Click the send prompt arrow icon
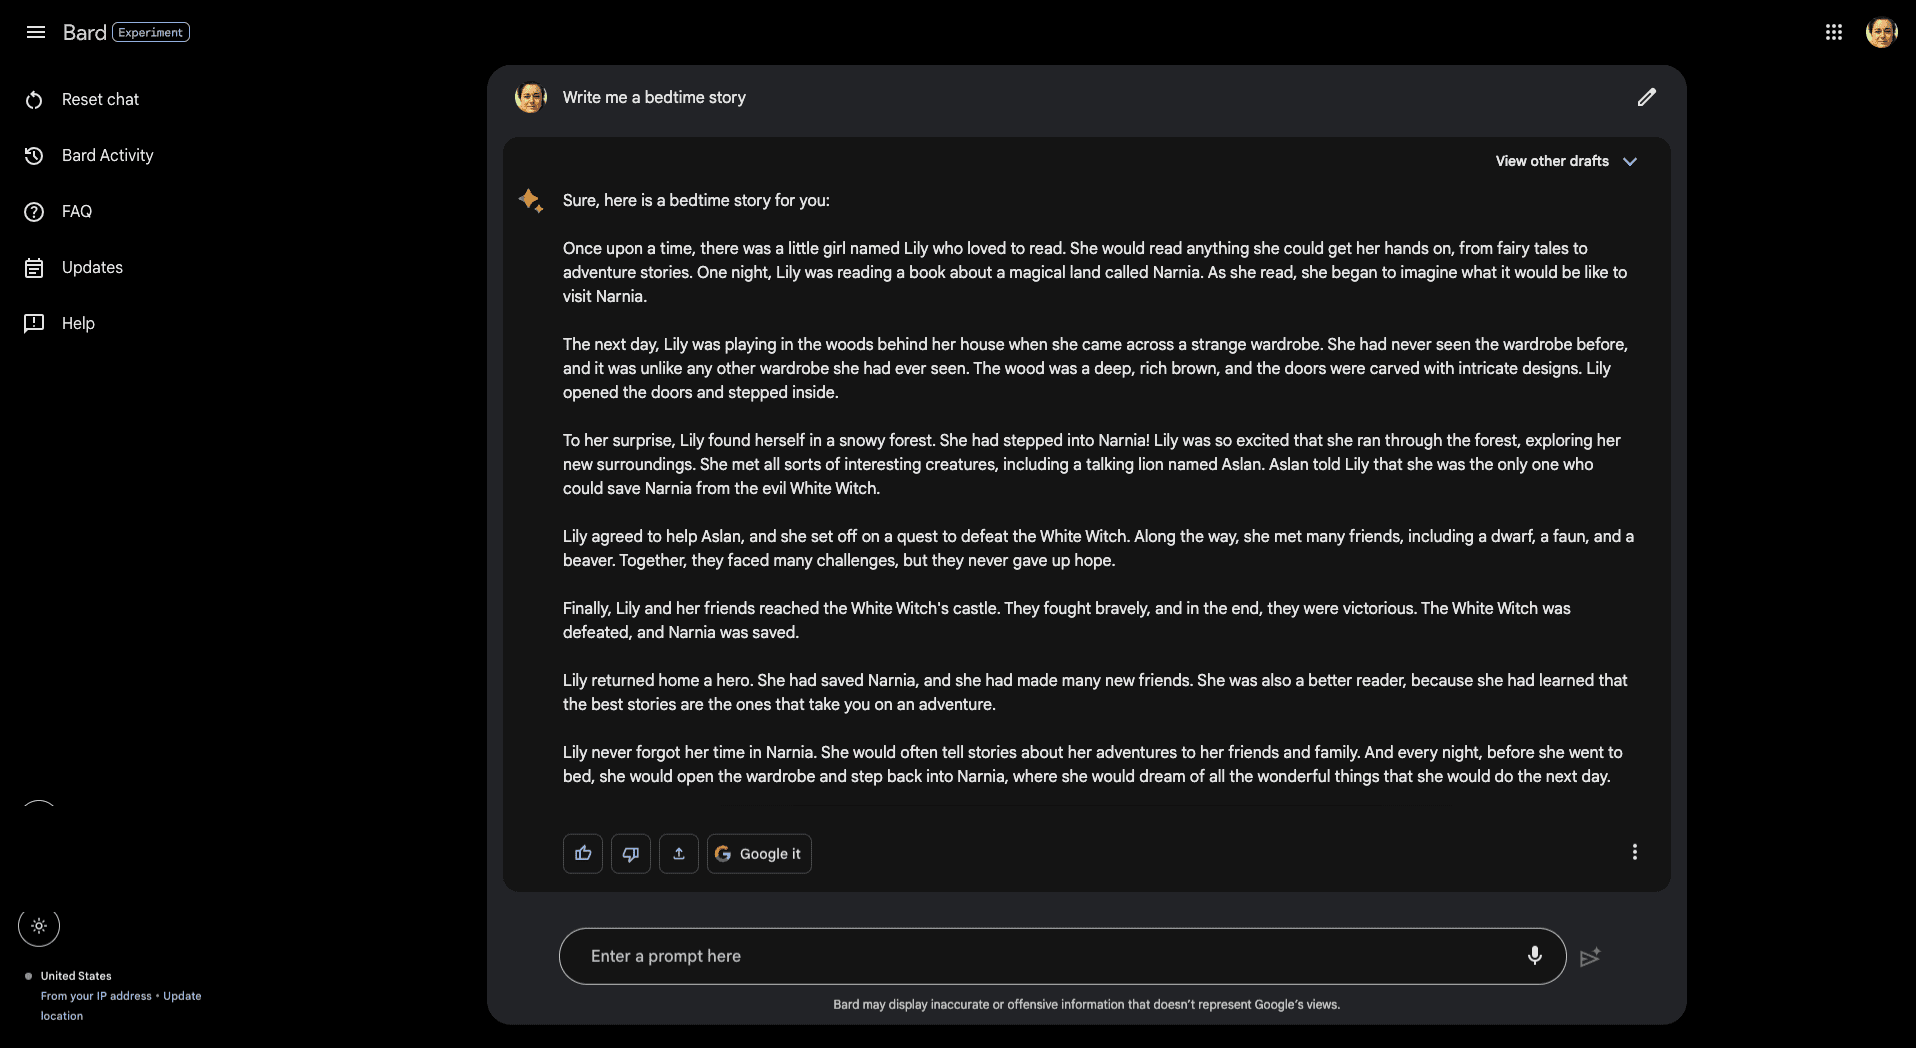The image size is (1916, 1048). click(x=1590, y=957)
